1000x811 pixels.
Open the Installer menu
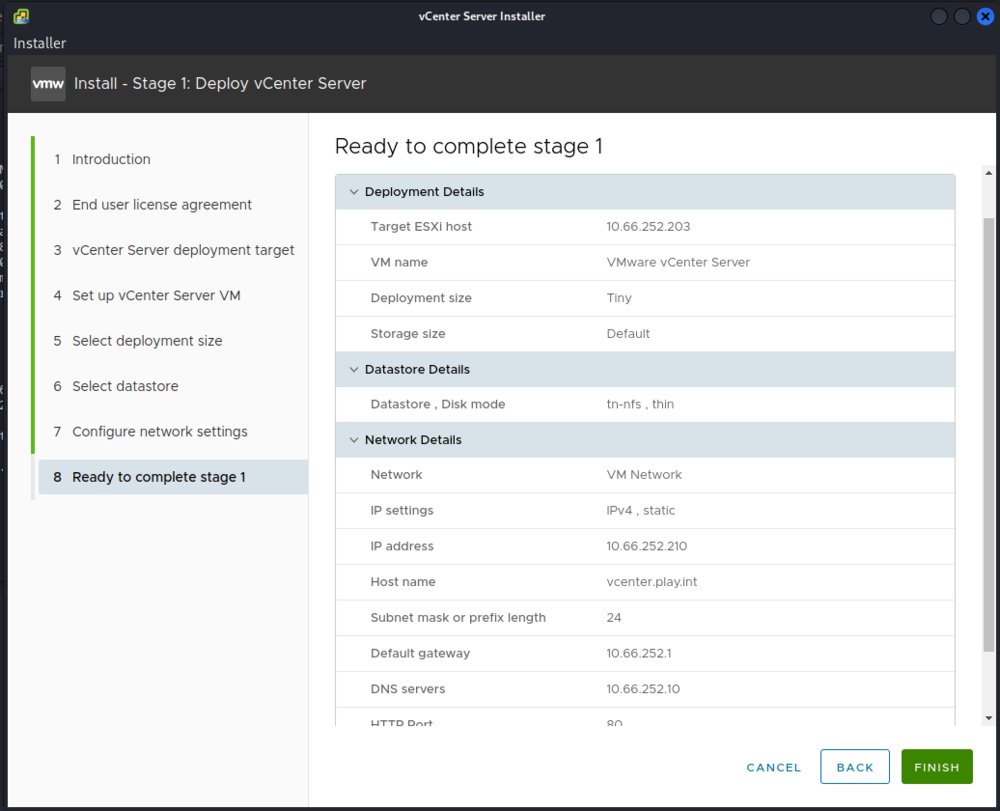pyautogui.click(x=40, y=43)
